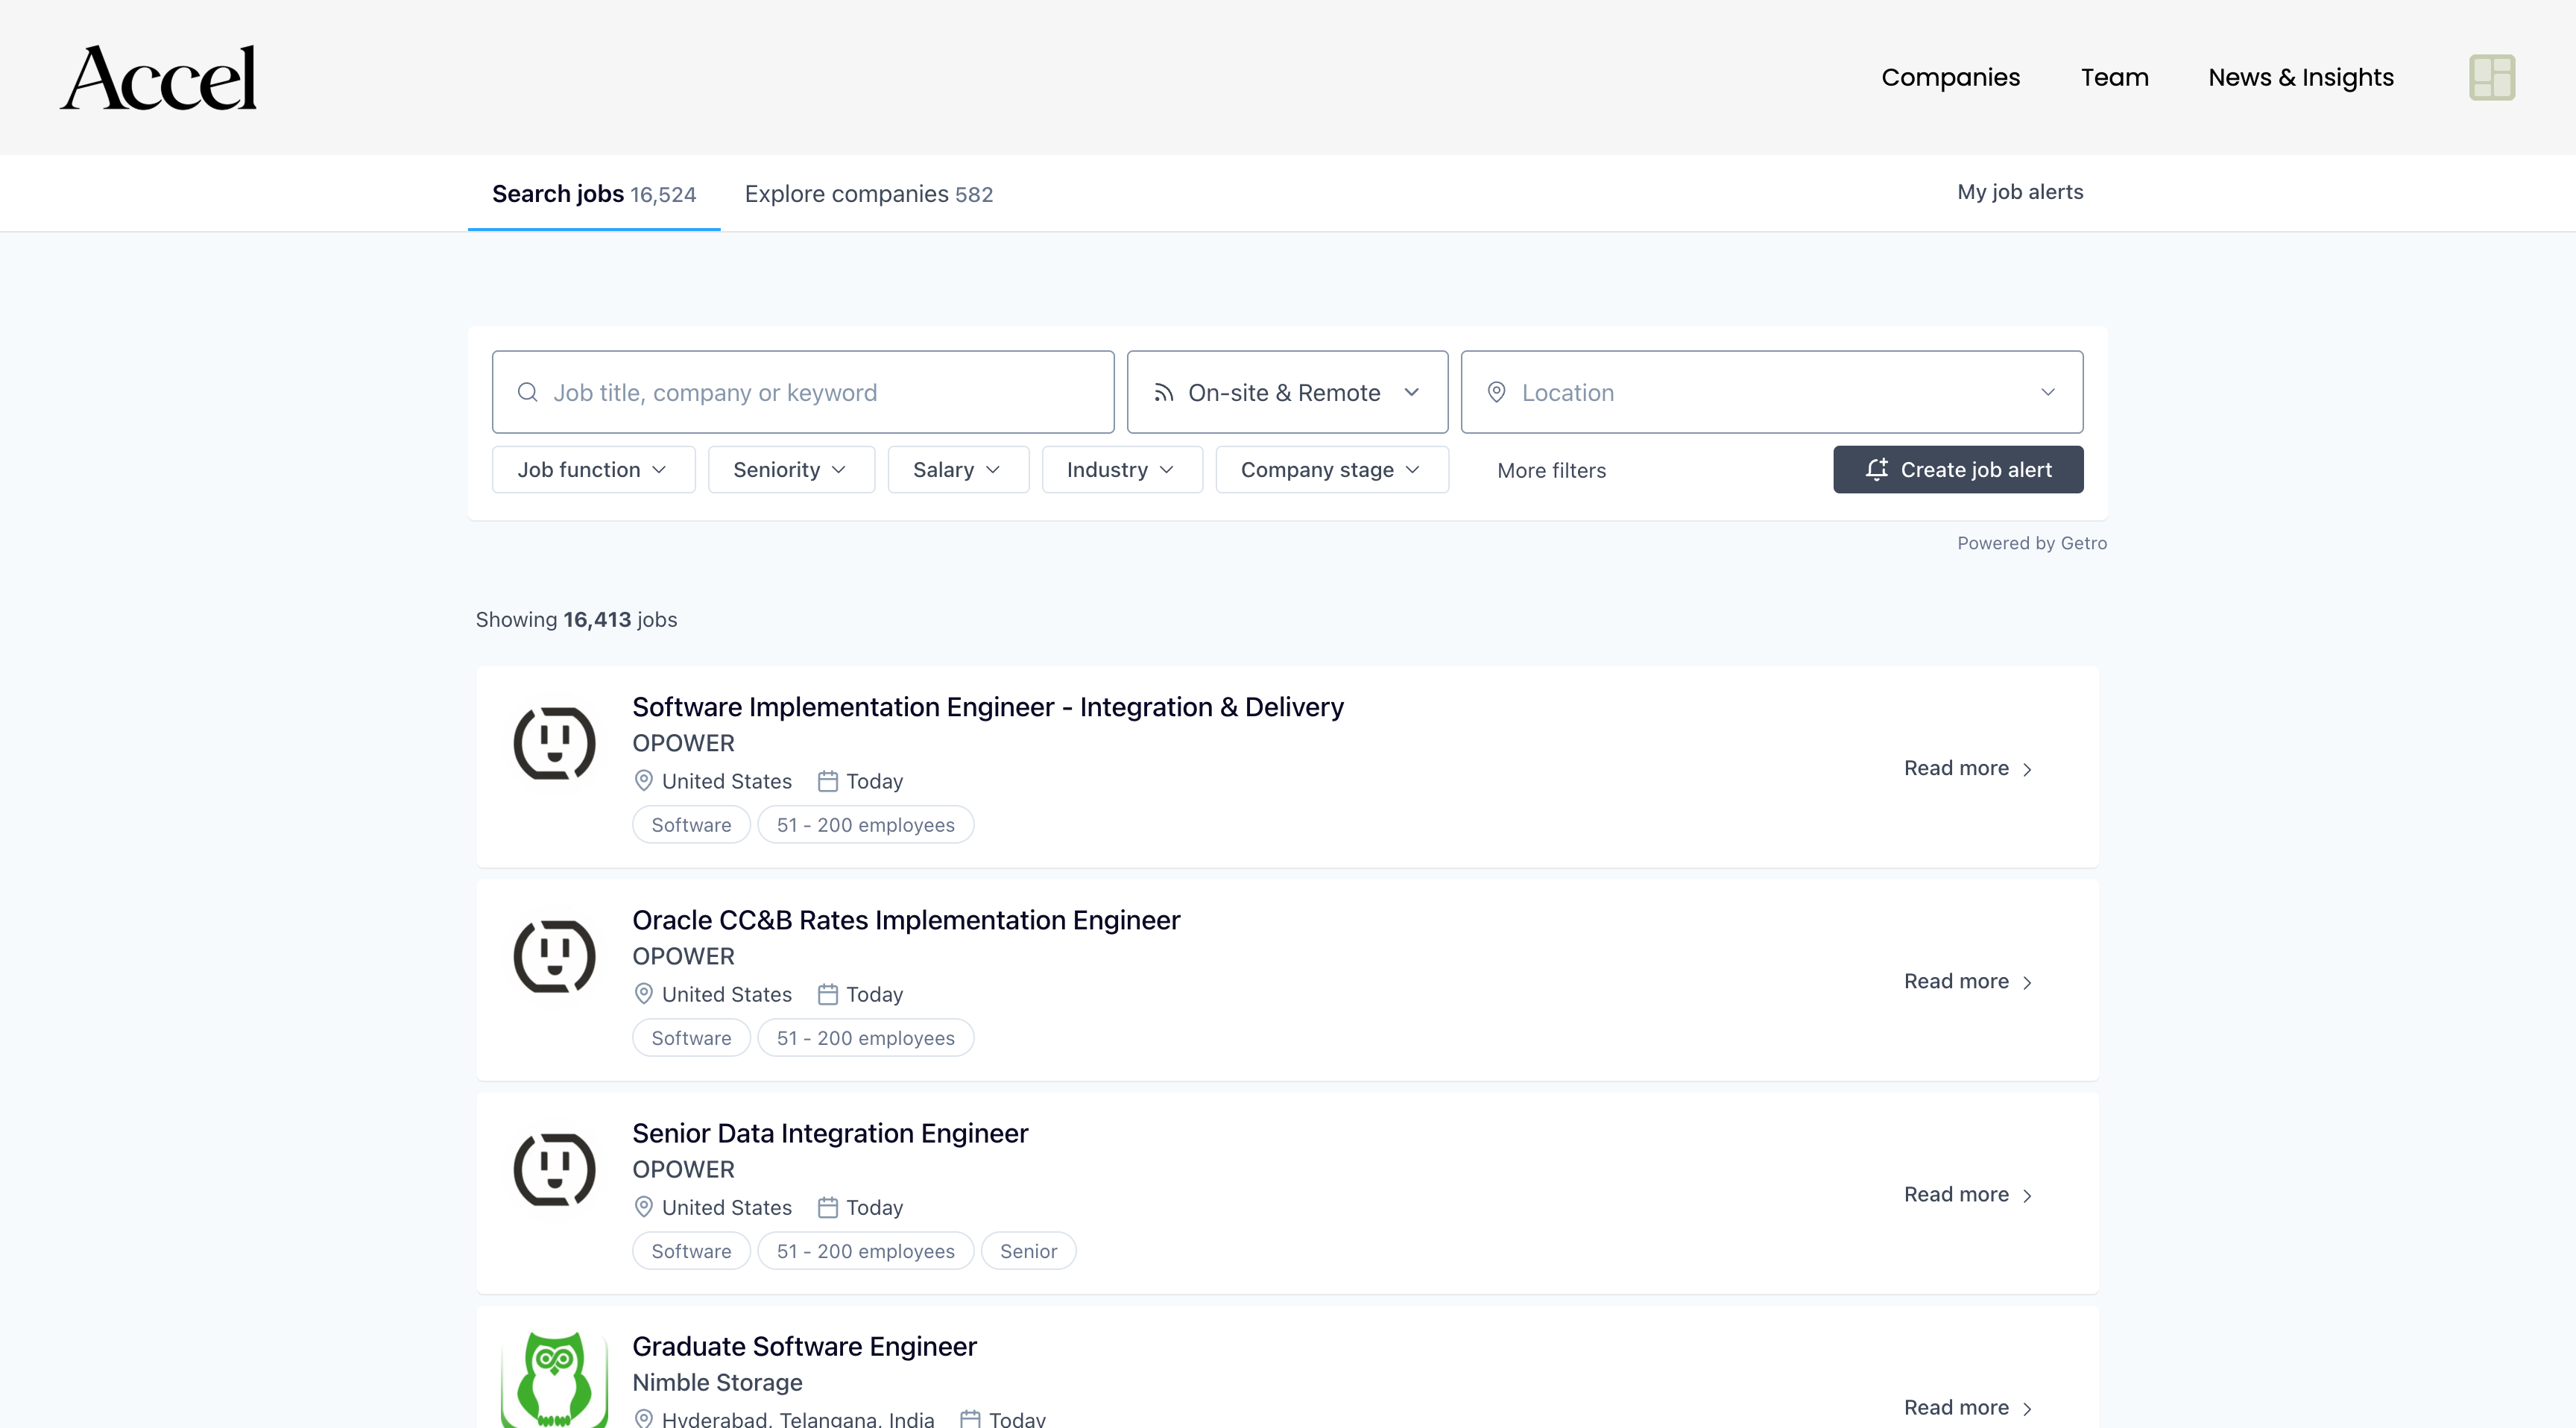
Task: Click OPOWER company name under Senior Data Integration Engineer
Action: 683,1169
